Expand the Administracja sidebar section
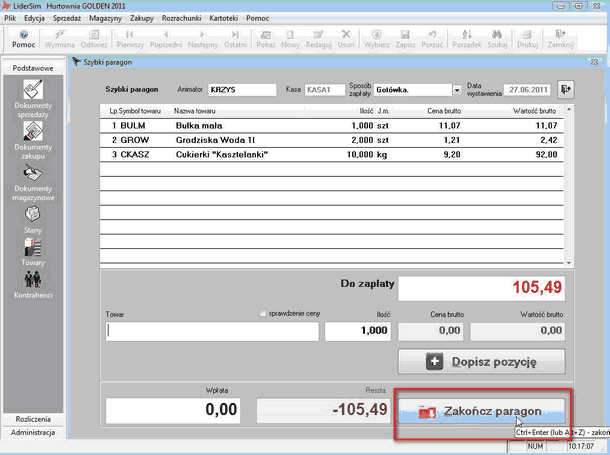The width and height of the screenshot is (610, 455). pos(33,432)
